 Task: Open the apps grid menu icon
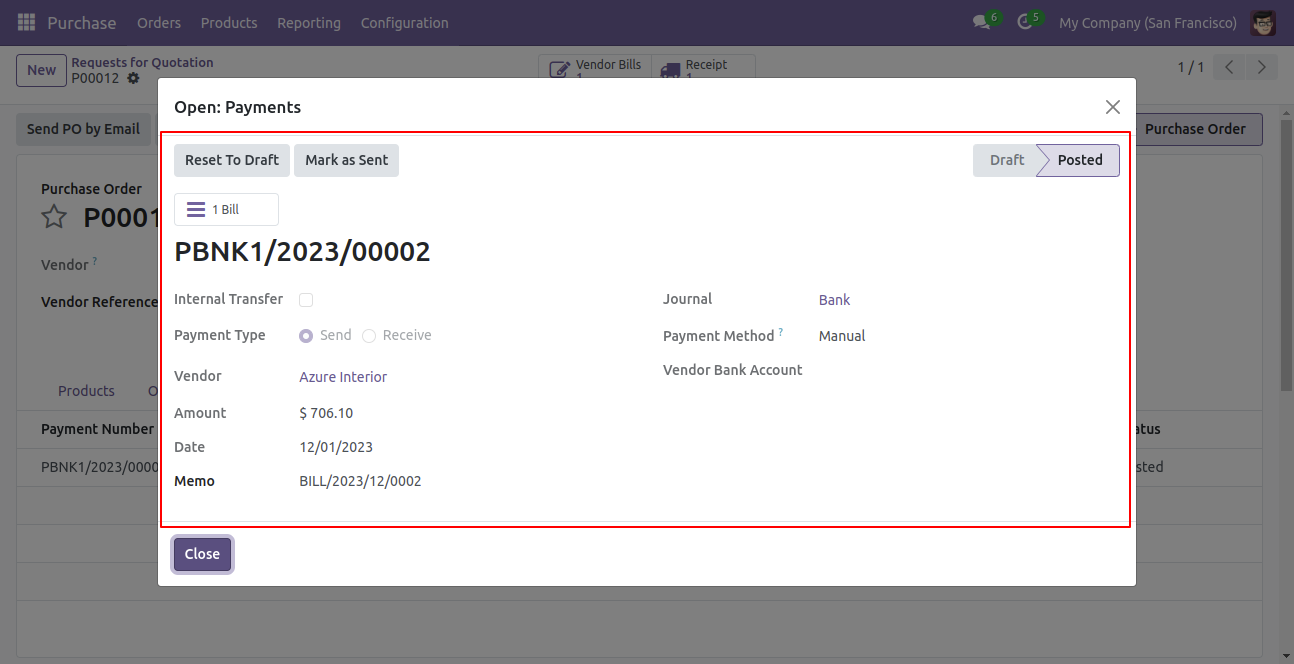tap(26, 22)
